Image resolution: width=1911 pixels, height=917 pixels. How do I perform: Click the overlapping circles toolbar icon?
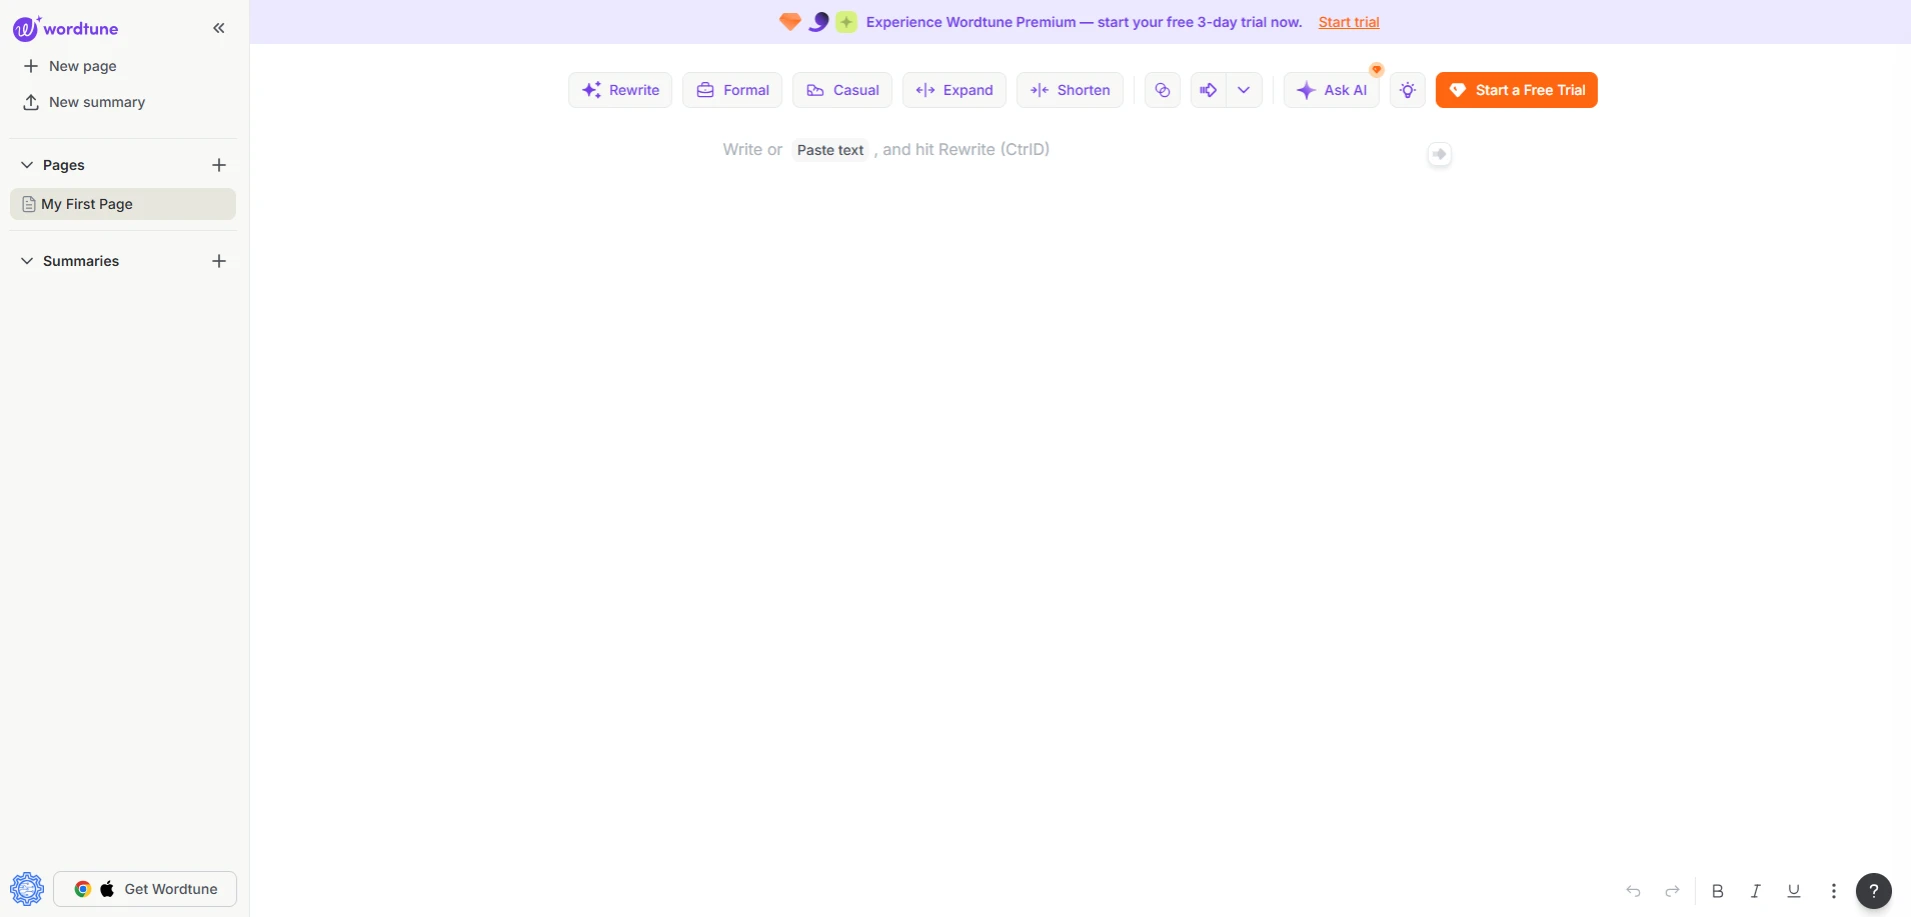coord(1162,90)
